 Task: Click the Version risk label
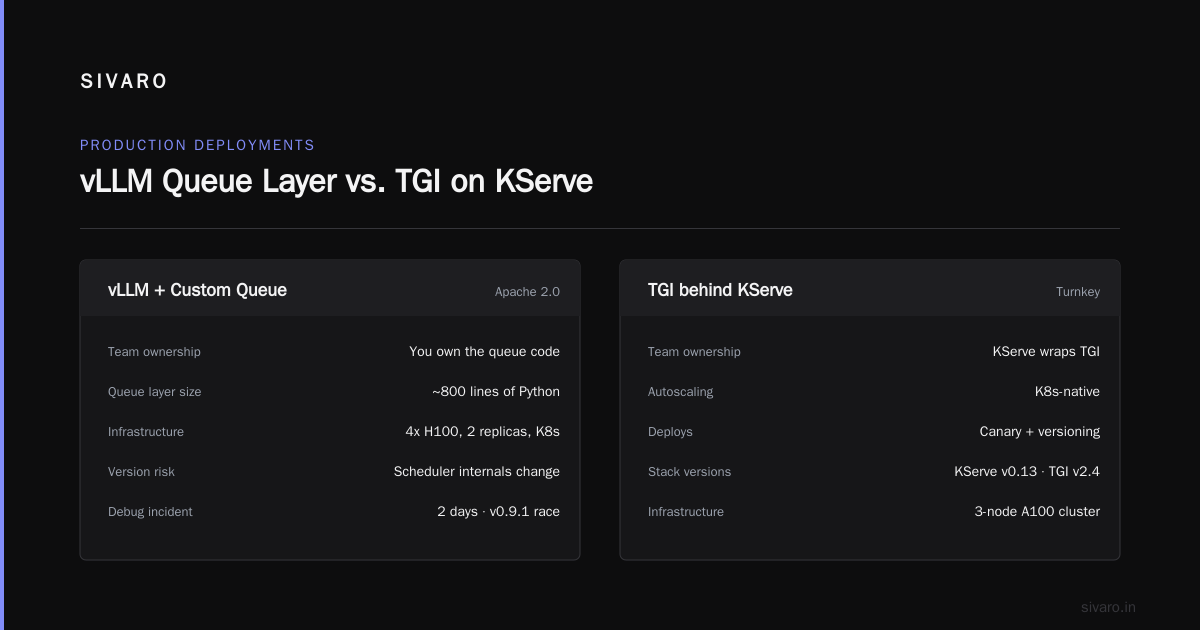click(141, 472)
